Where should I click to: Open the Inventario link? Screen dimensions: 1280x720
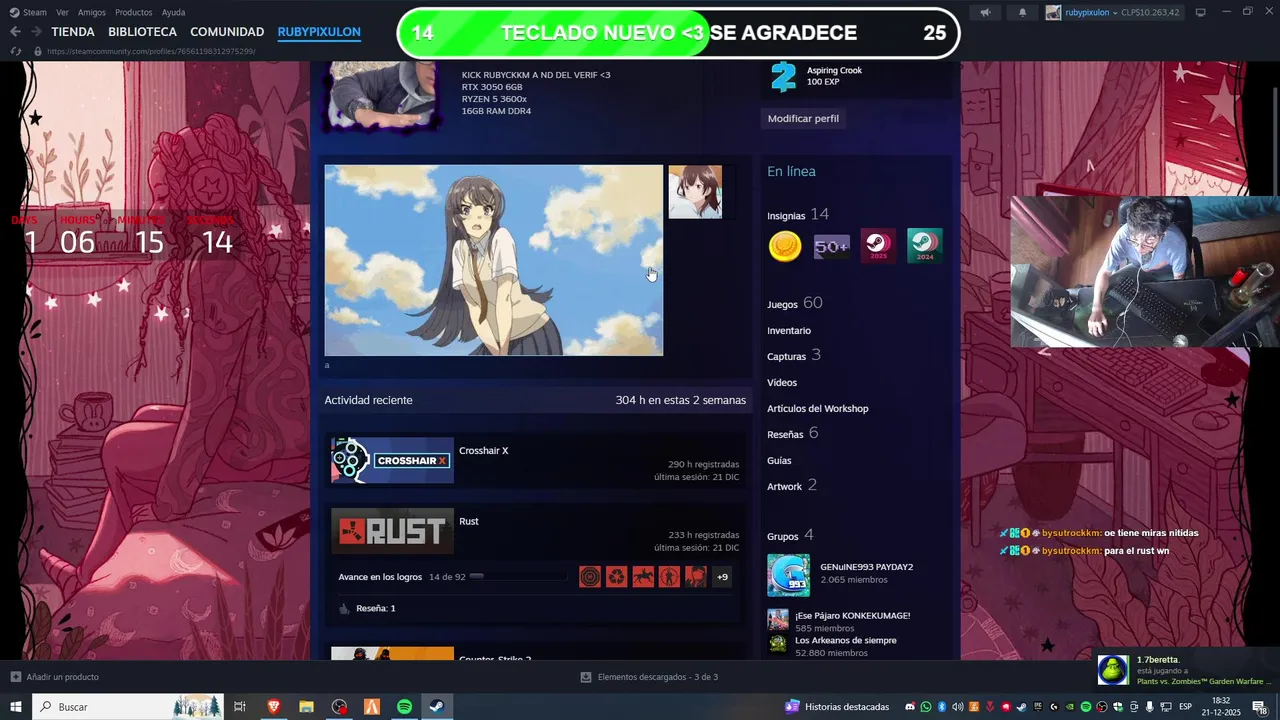(x=789, y=331)
